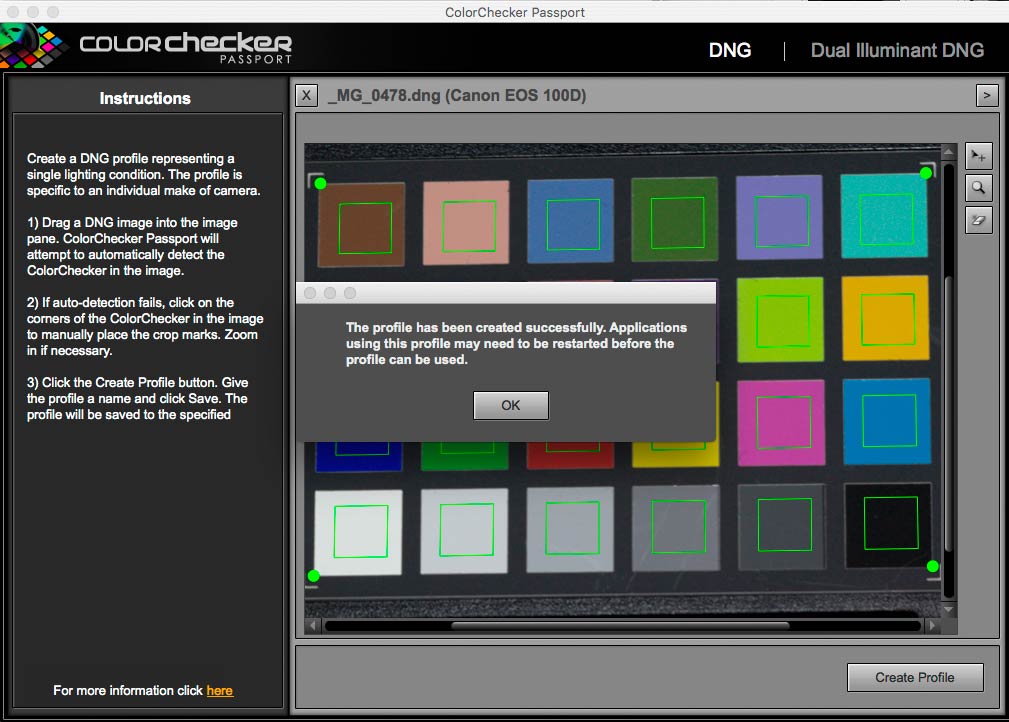Viewport: 1009px width, 722px height.
Task: Activate the magnifier zoom tool
Action: click(978, 188)
